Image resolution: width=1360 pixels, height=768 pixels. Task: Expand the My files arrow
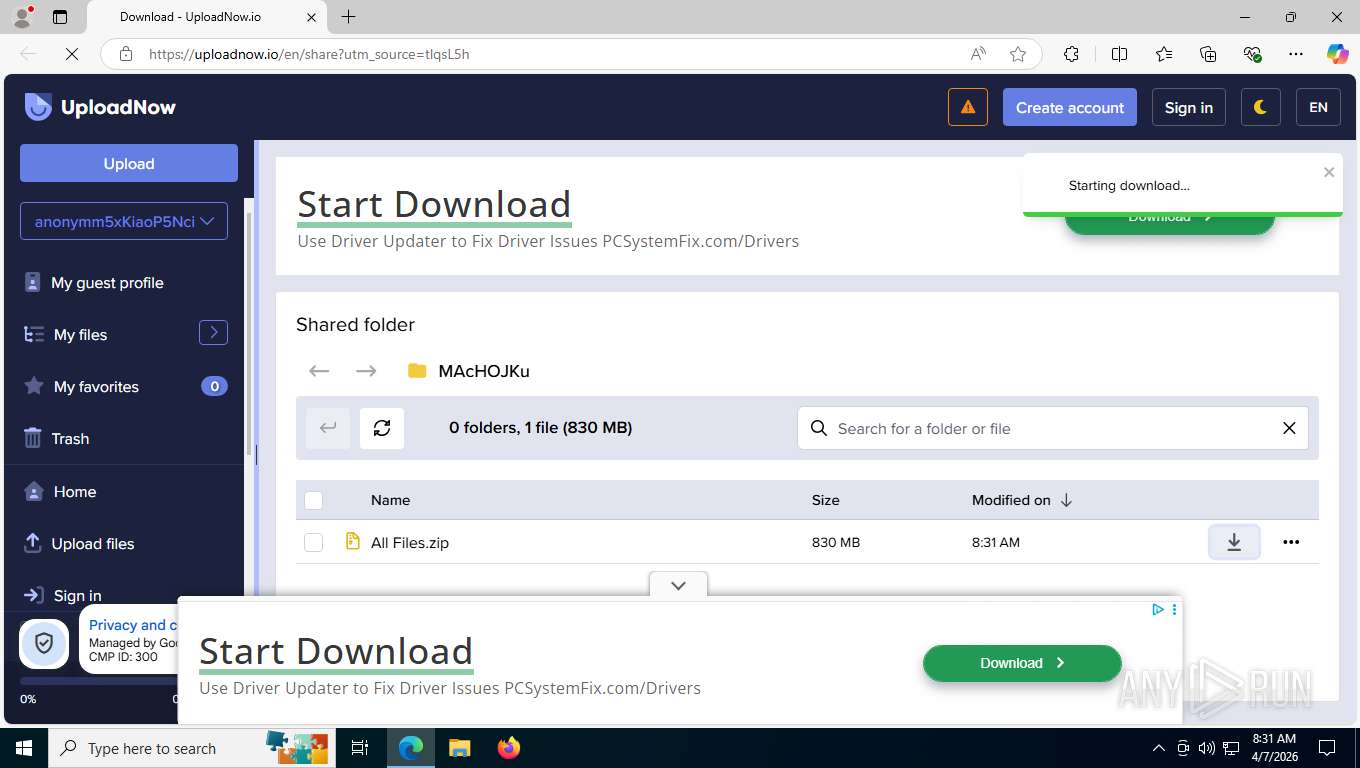point(213,332)
